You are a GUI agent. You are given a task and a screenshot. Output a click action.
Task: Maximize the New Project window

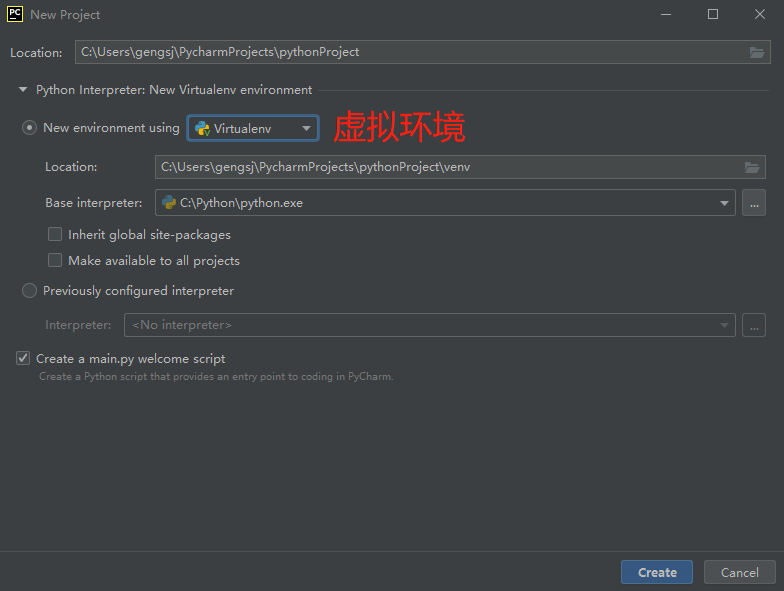[x=713, y=14]
